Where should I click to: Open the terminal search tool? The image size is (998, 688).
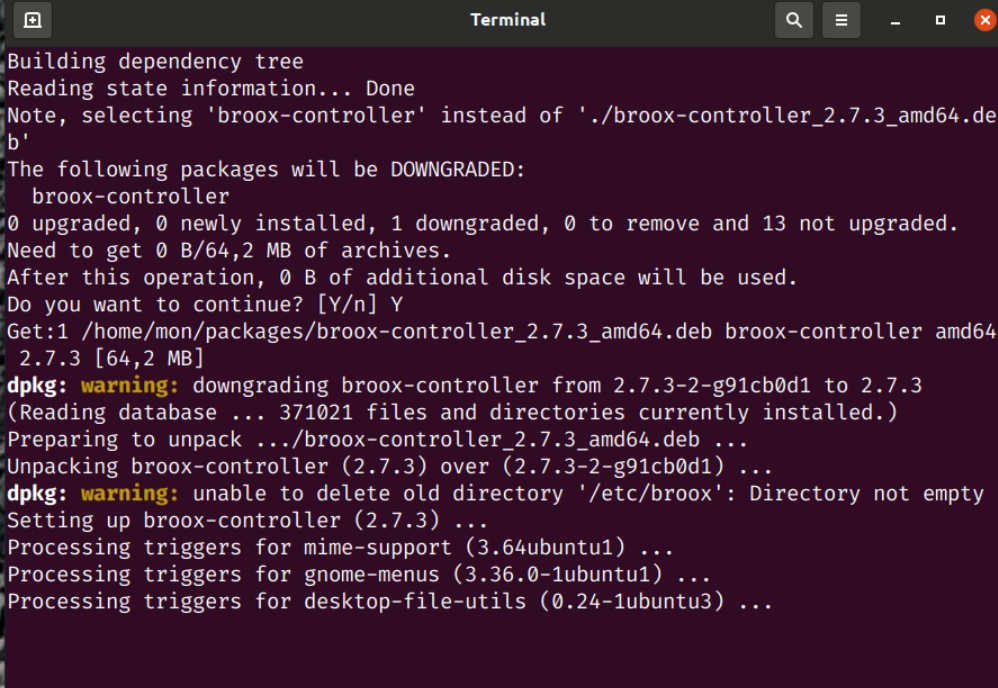pyautogui.click(x=794, y=20)
